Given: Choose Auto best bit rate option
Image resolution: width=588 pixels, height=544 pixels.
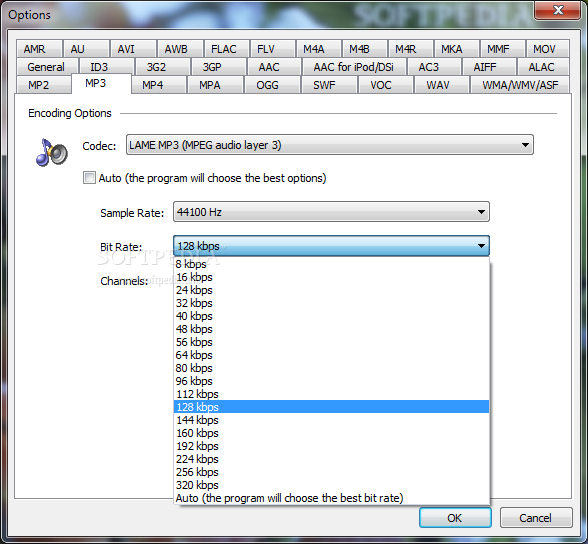Looking at the screenshot, I should pyautogui.click(x=332, y=498).
